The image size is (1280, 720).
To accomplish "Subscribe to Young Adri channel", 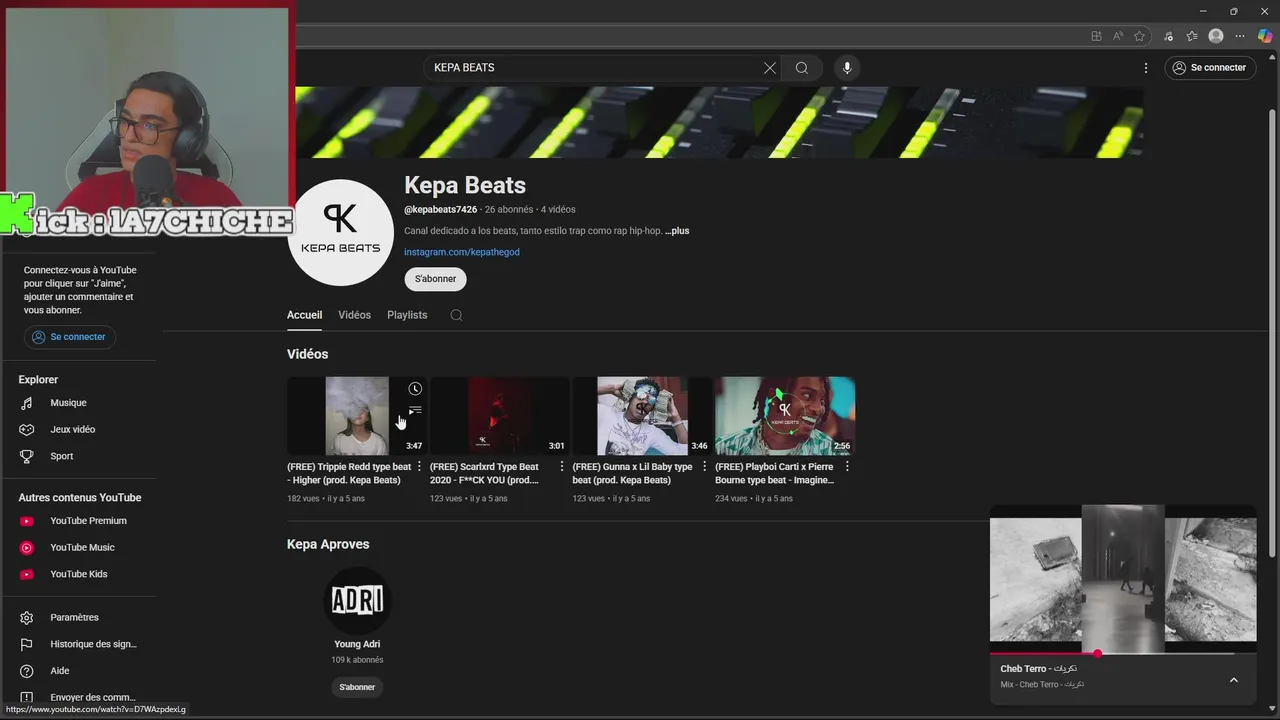I will point(357,687).
